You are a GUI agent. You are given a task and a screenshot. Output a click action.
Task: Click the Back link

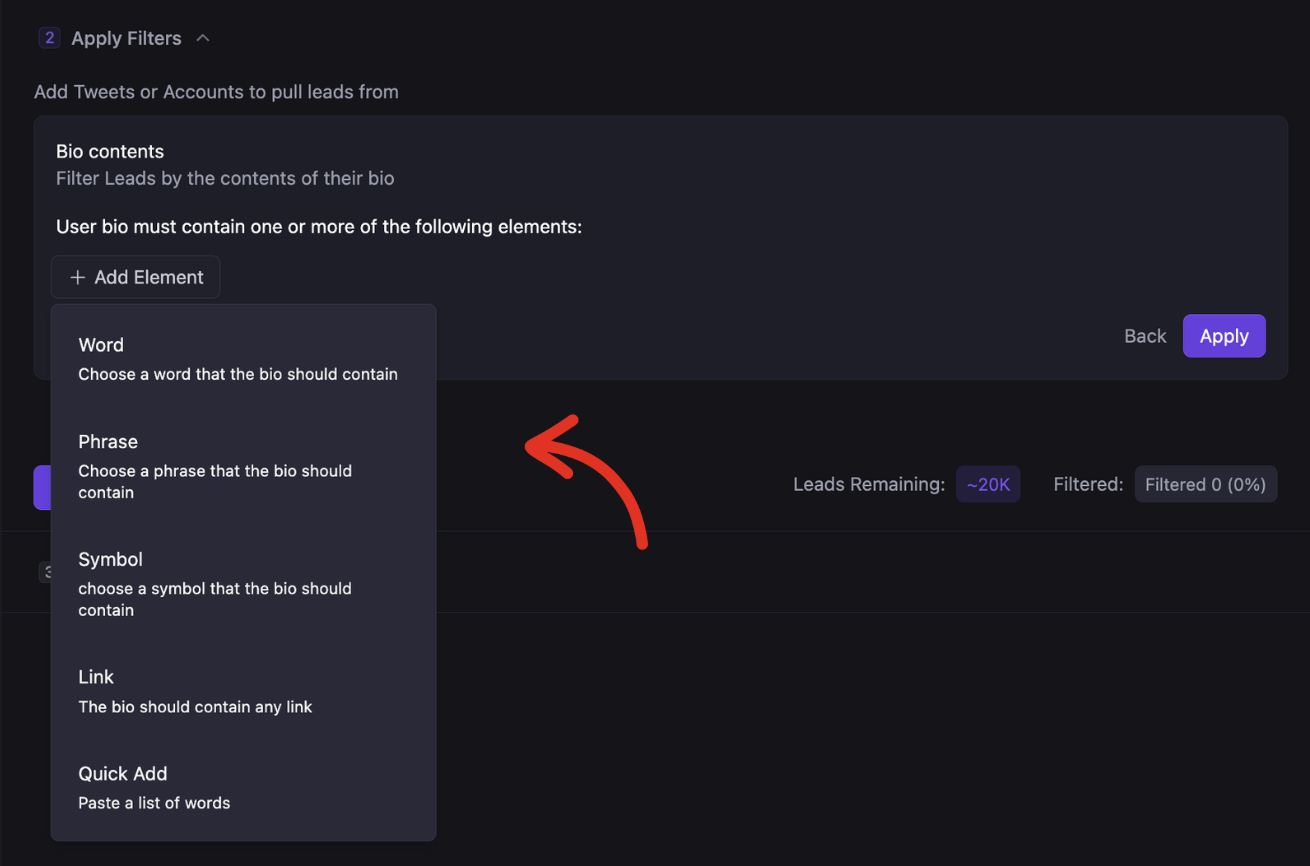pyautogui.click(x=1145, y=336)
